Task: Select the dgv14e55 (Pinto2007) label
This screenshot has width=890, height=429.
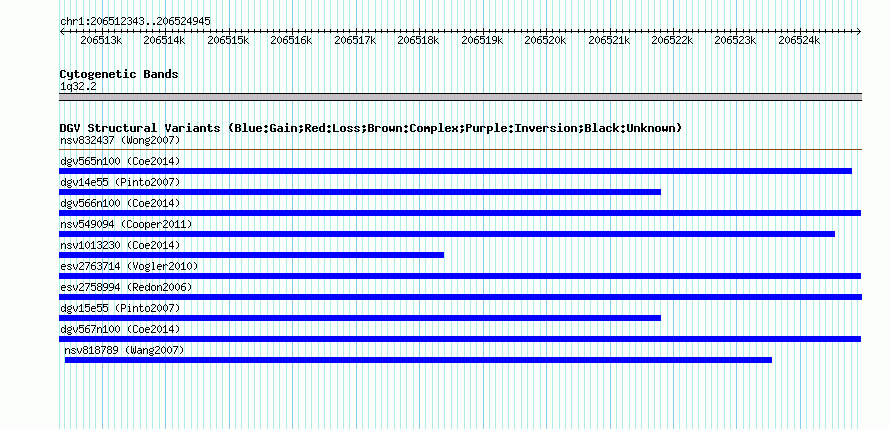Action: coord(120,182)
